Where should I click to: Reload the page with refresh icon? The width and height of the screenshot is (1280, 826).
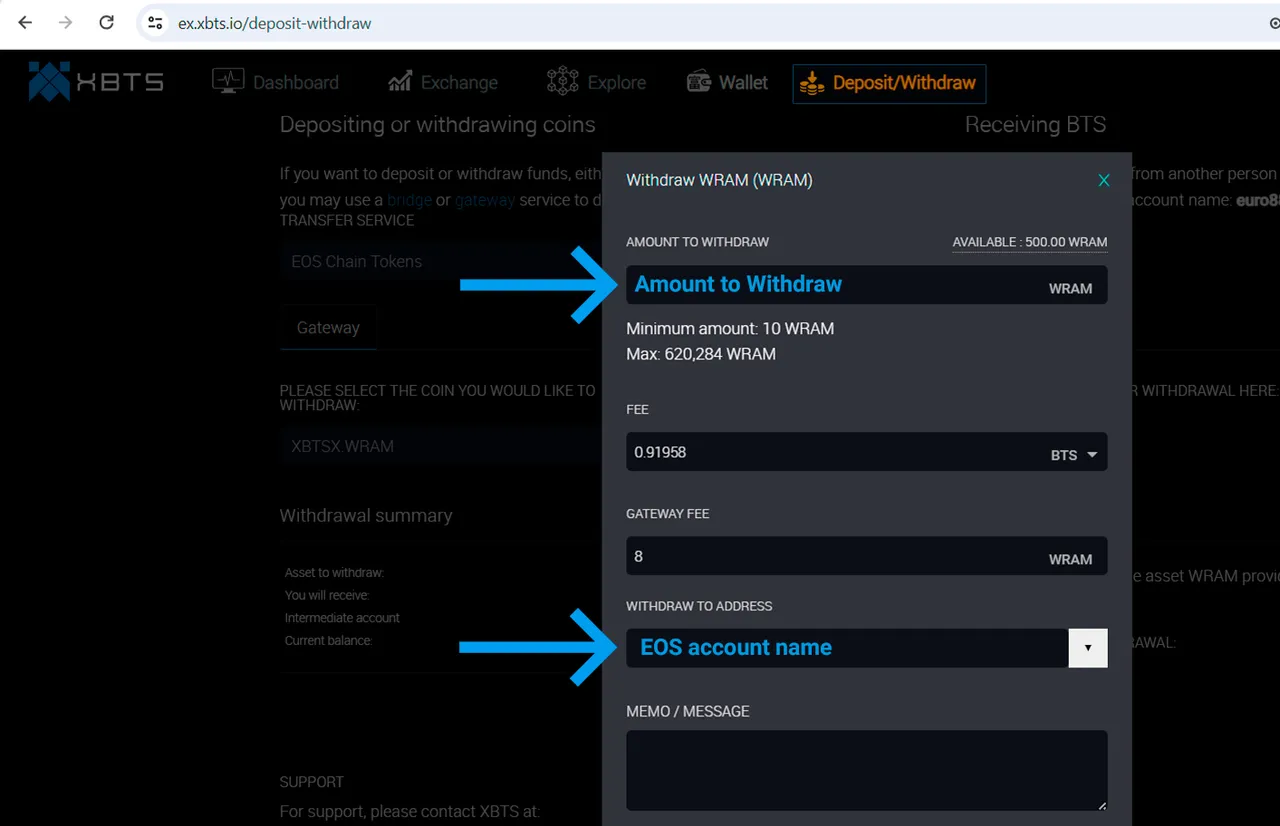click(x=107, y=23)
